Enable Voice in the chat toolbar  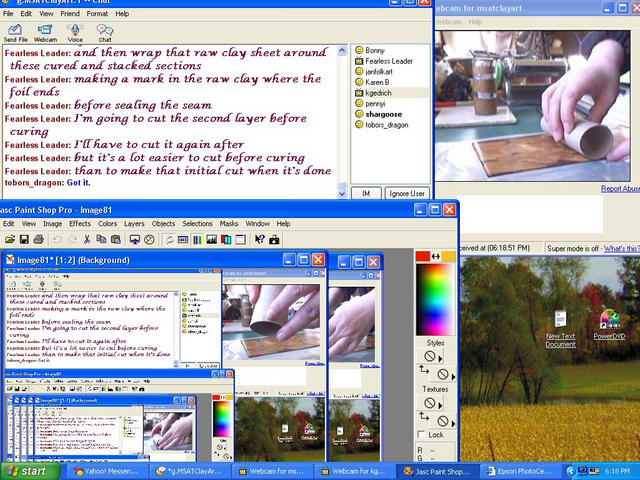[75, 33]
